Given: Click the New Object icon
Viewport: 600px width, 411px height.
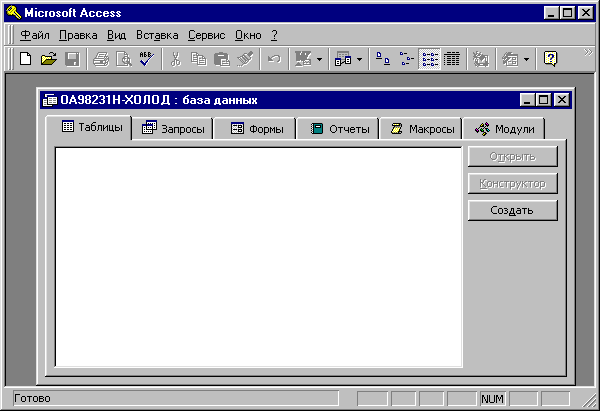Looking at the screenshot, I should 510,59.
